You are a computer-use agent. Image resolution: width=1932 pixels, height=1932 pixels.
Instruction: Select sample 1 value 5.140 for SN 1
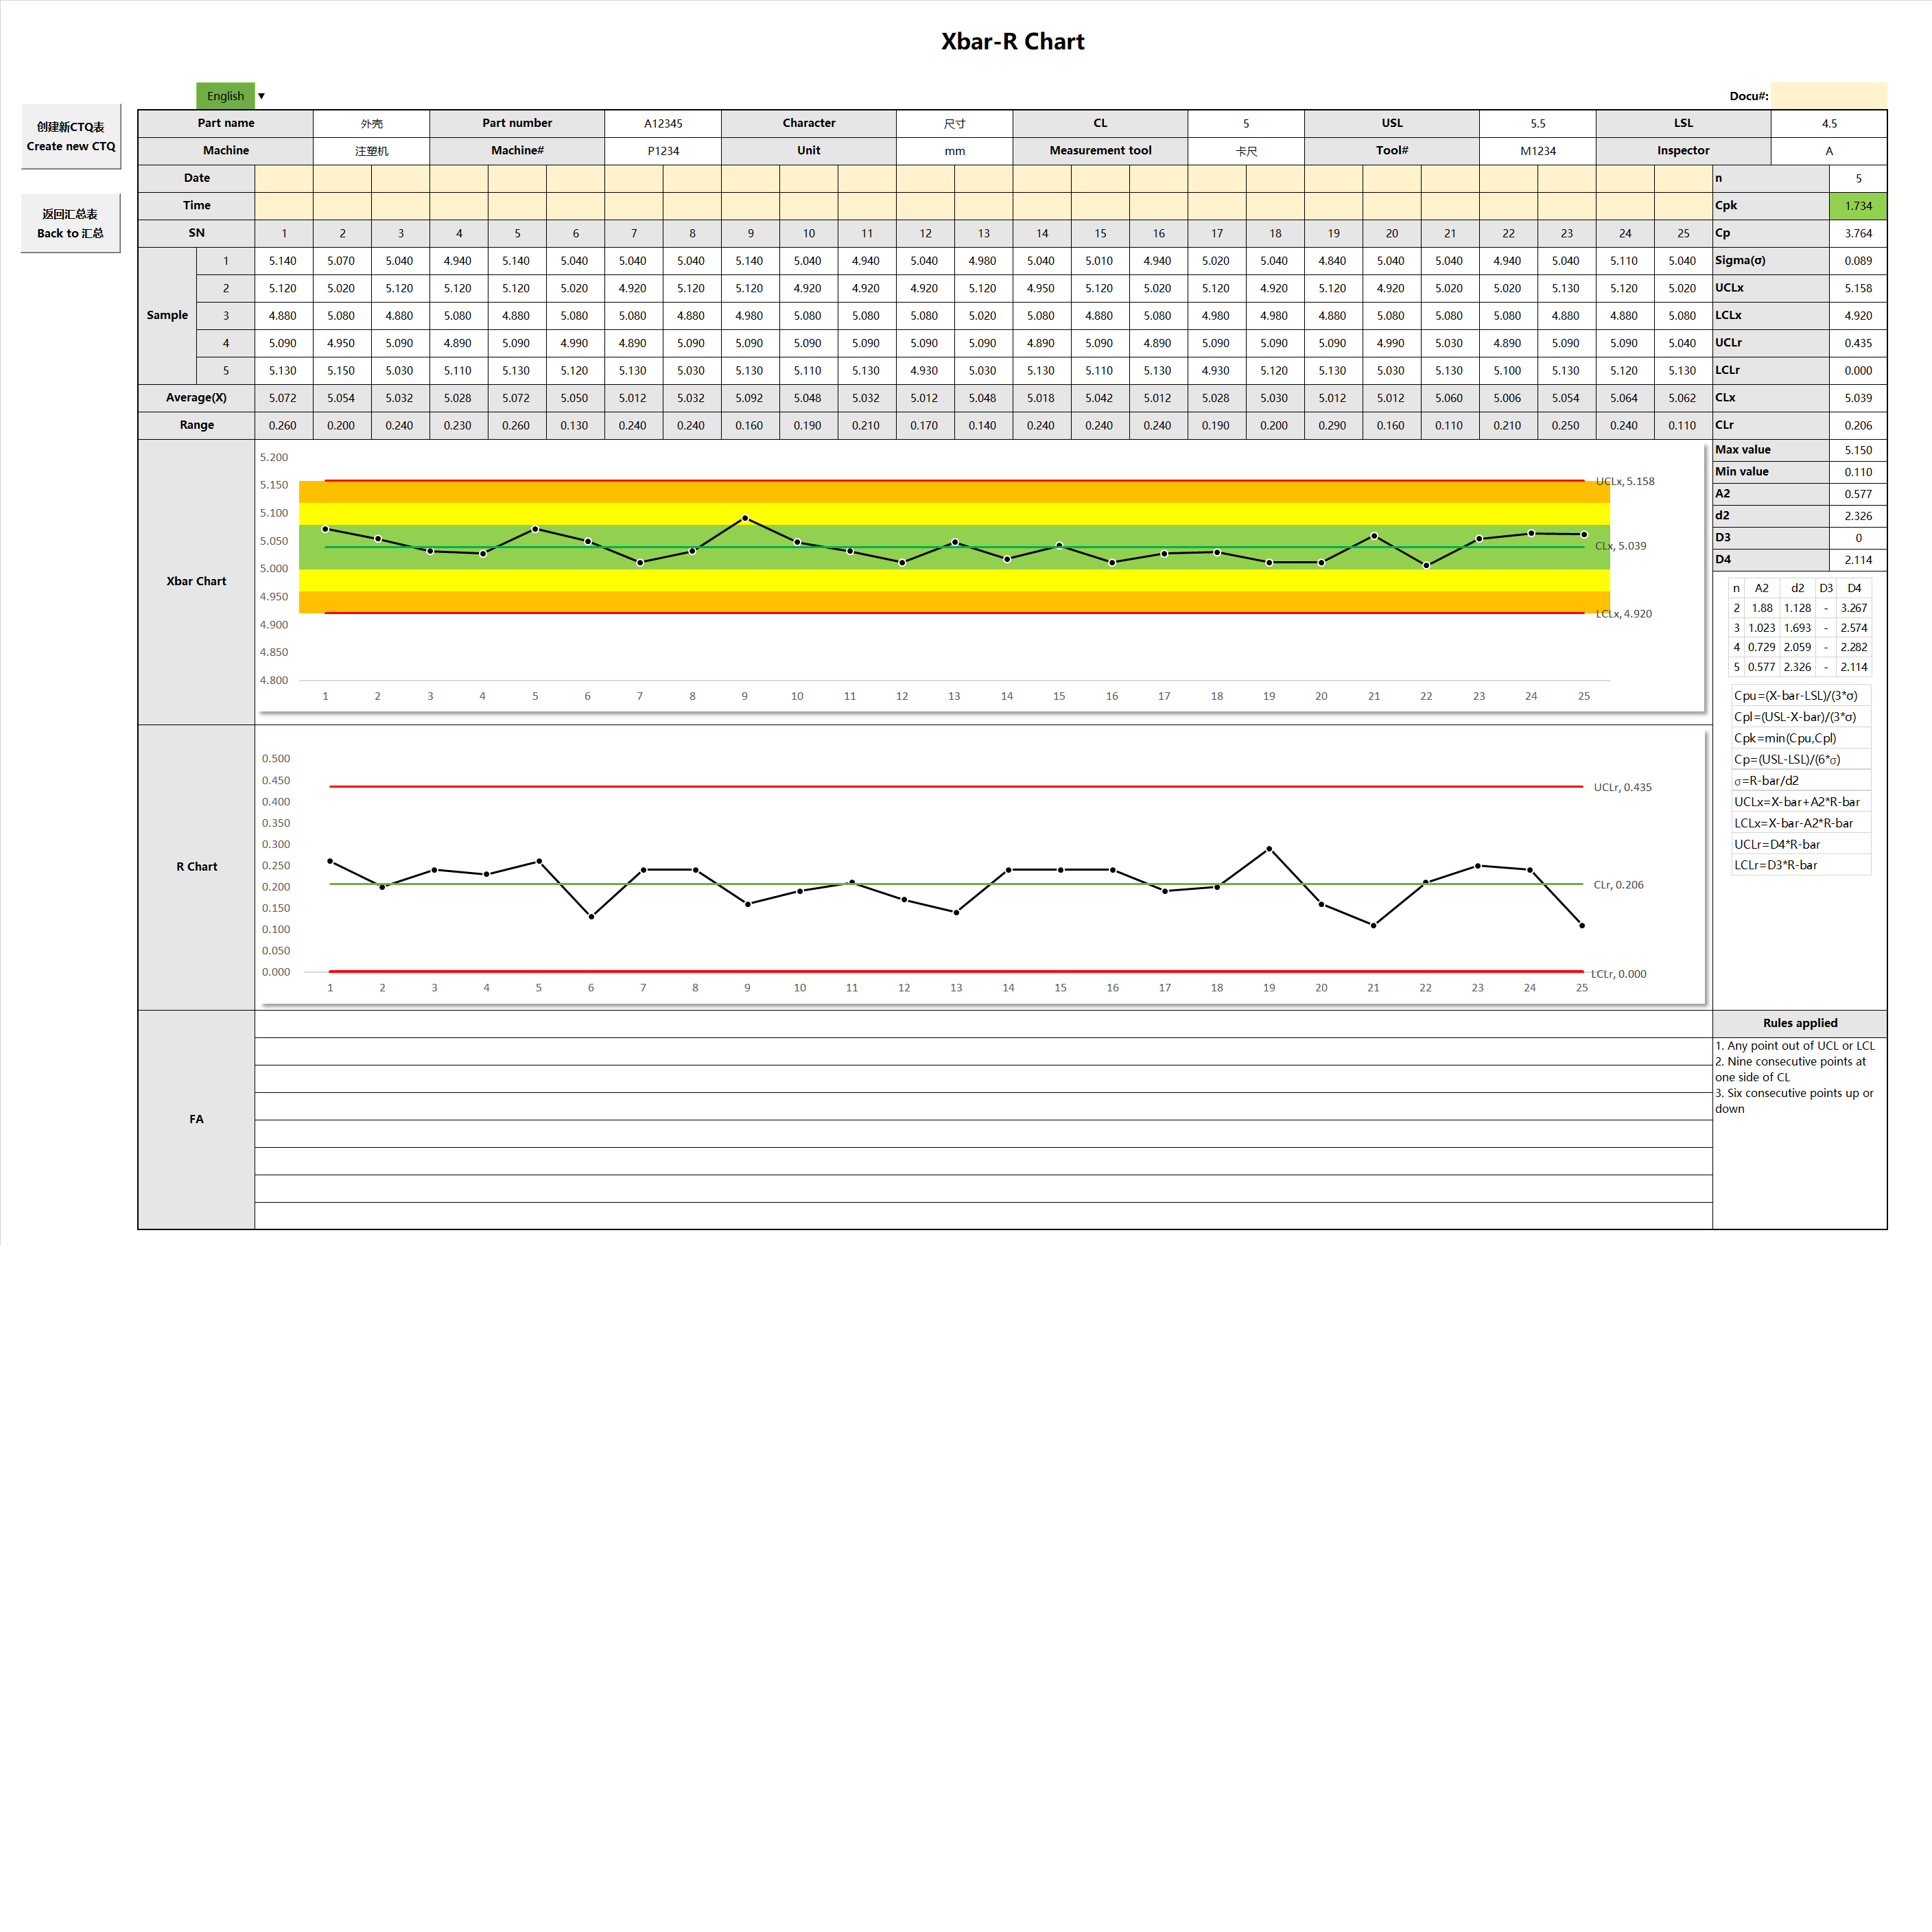tap(284, 261)
